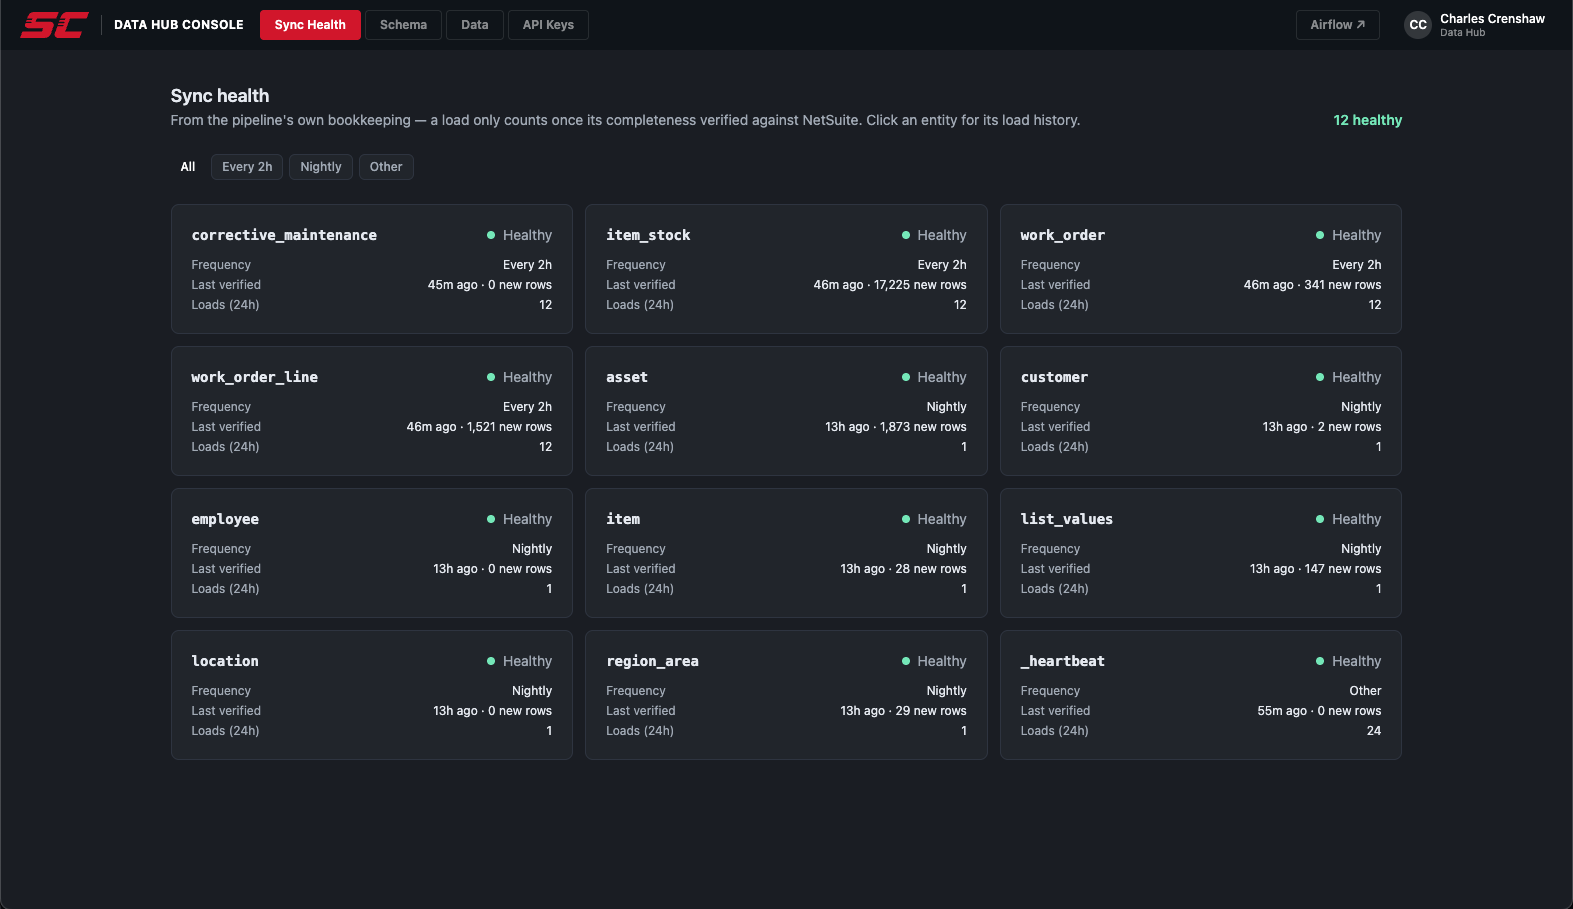Filter entities by Every 2h
Viewport: 1573px width, 909px height.
tap(247, 167)
